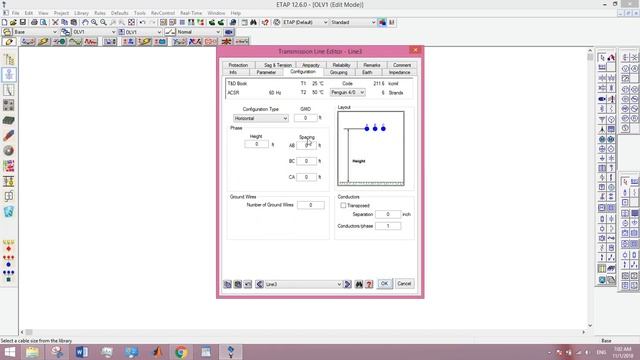Screen dimensions: 640x360
Task: Click the GMD input field
Action: [x=305, y=118]
